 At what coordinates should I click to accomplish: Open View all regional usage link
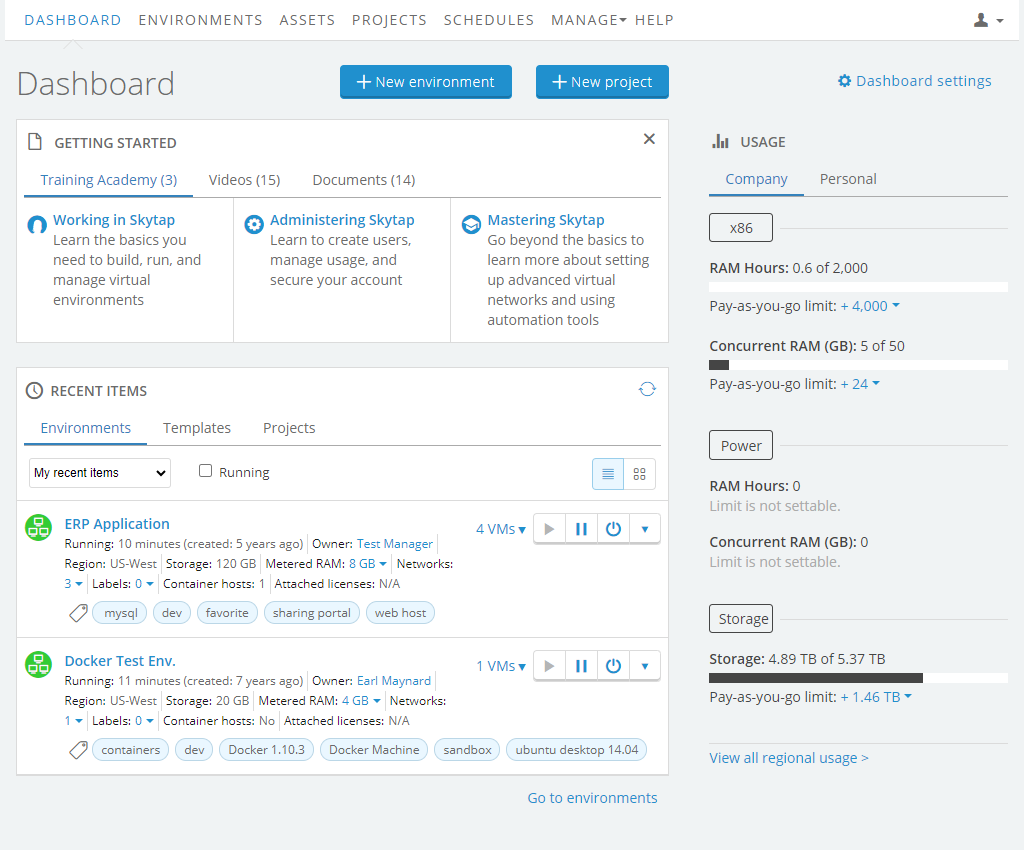[789, 759]
